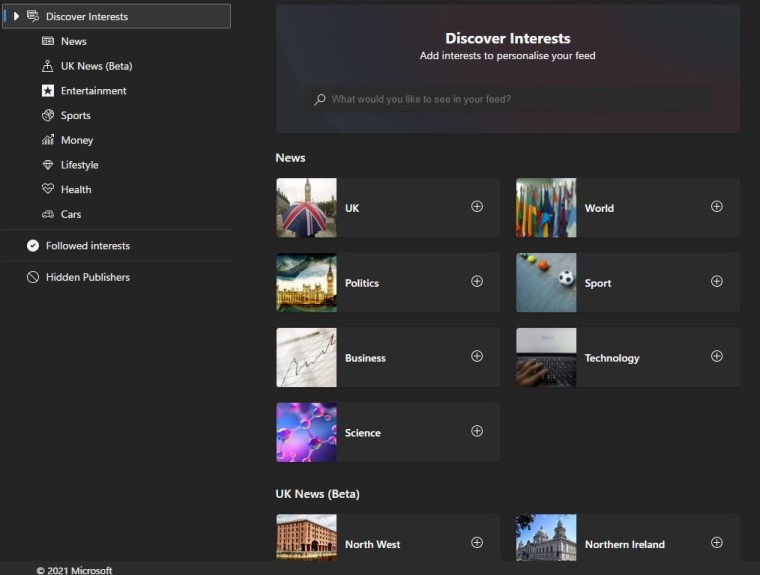Viewport: 760px width, 575px height.
Task: Click the Technology card label
Action: pos(612,358)
